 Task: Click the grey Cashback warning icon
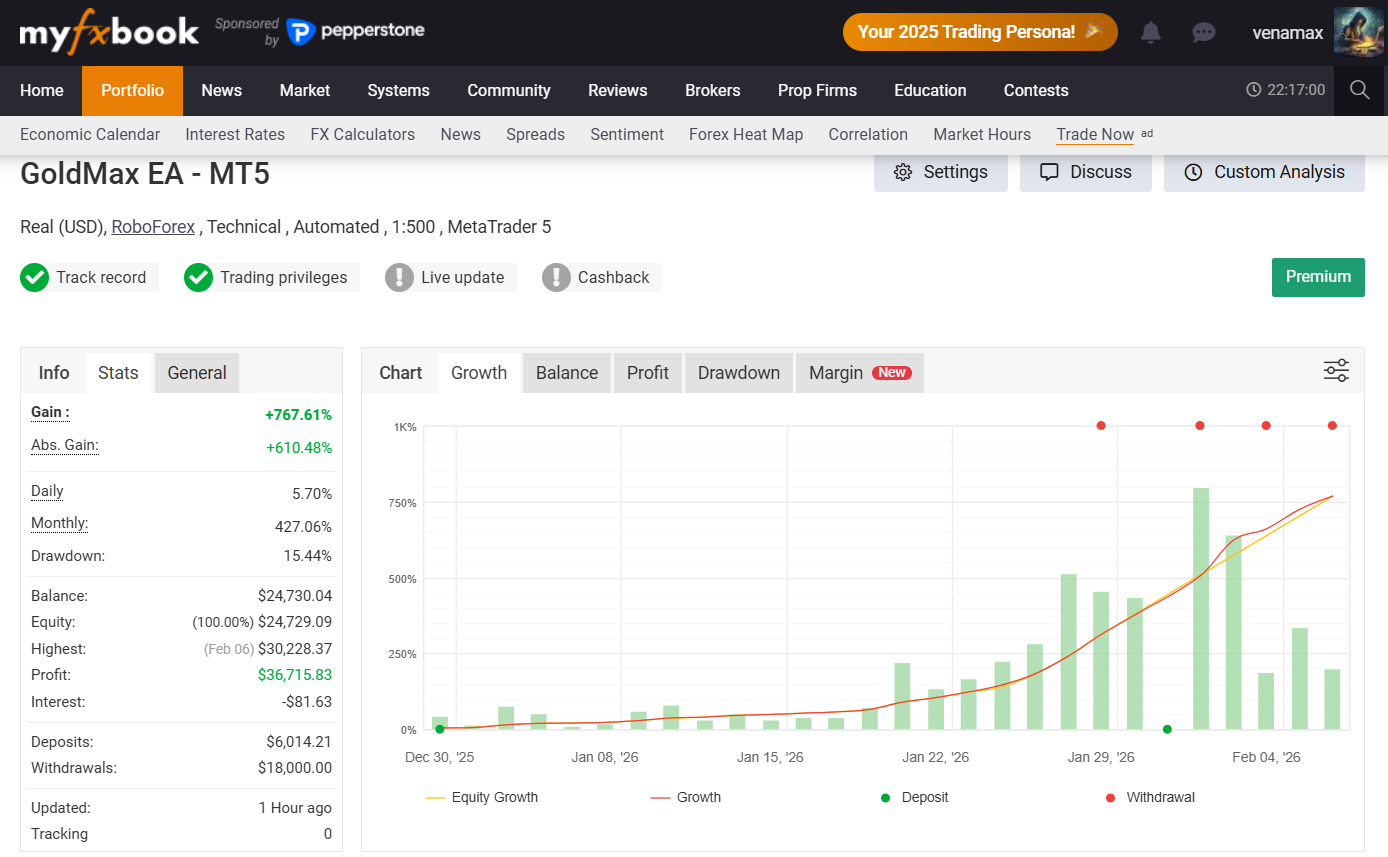tap(556, 277)
